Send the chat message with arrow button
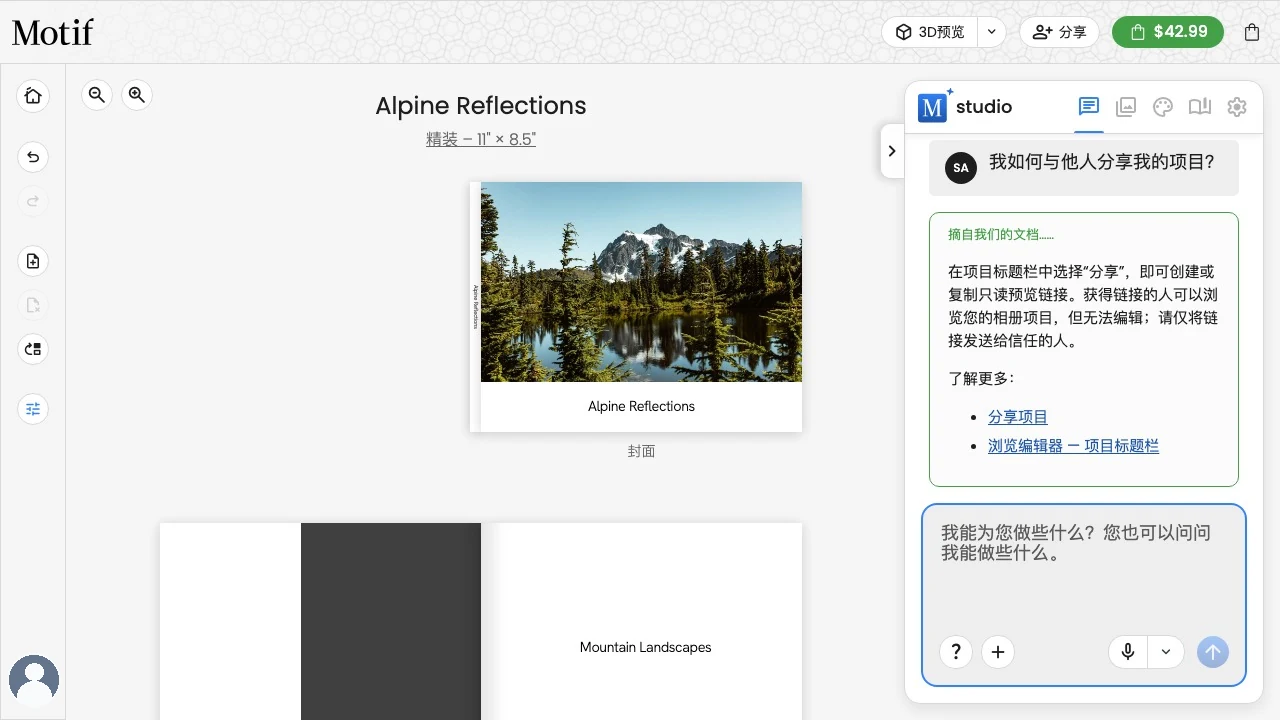The height and width of the screenshot is (720, 1280). (x=1213, y=652)
